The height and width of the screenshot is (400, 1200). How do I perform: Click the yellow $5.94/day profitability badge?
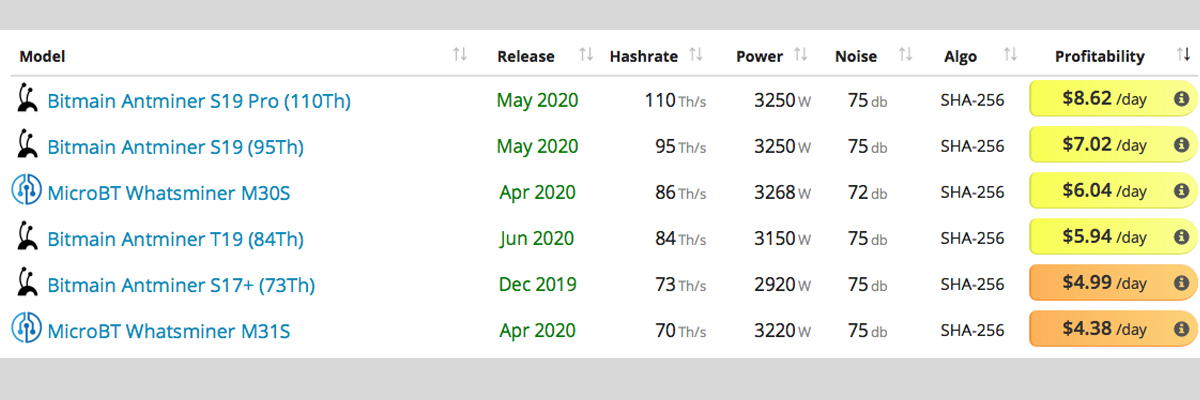tap(1113, 237)
